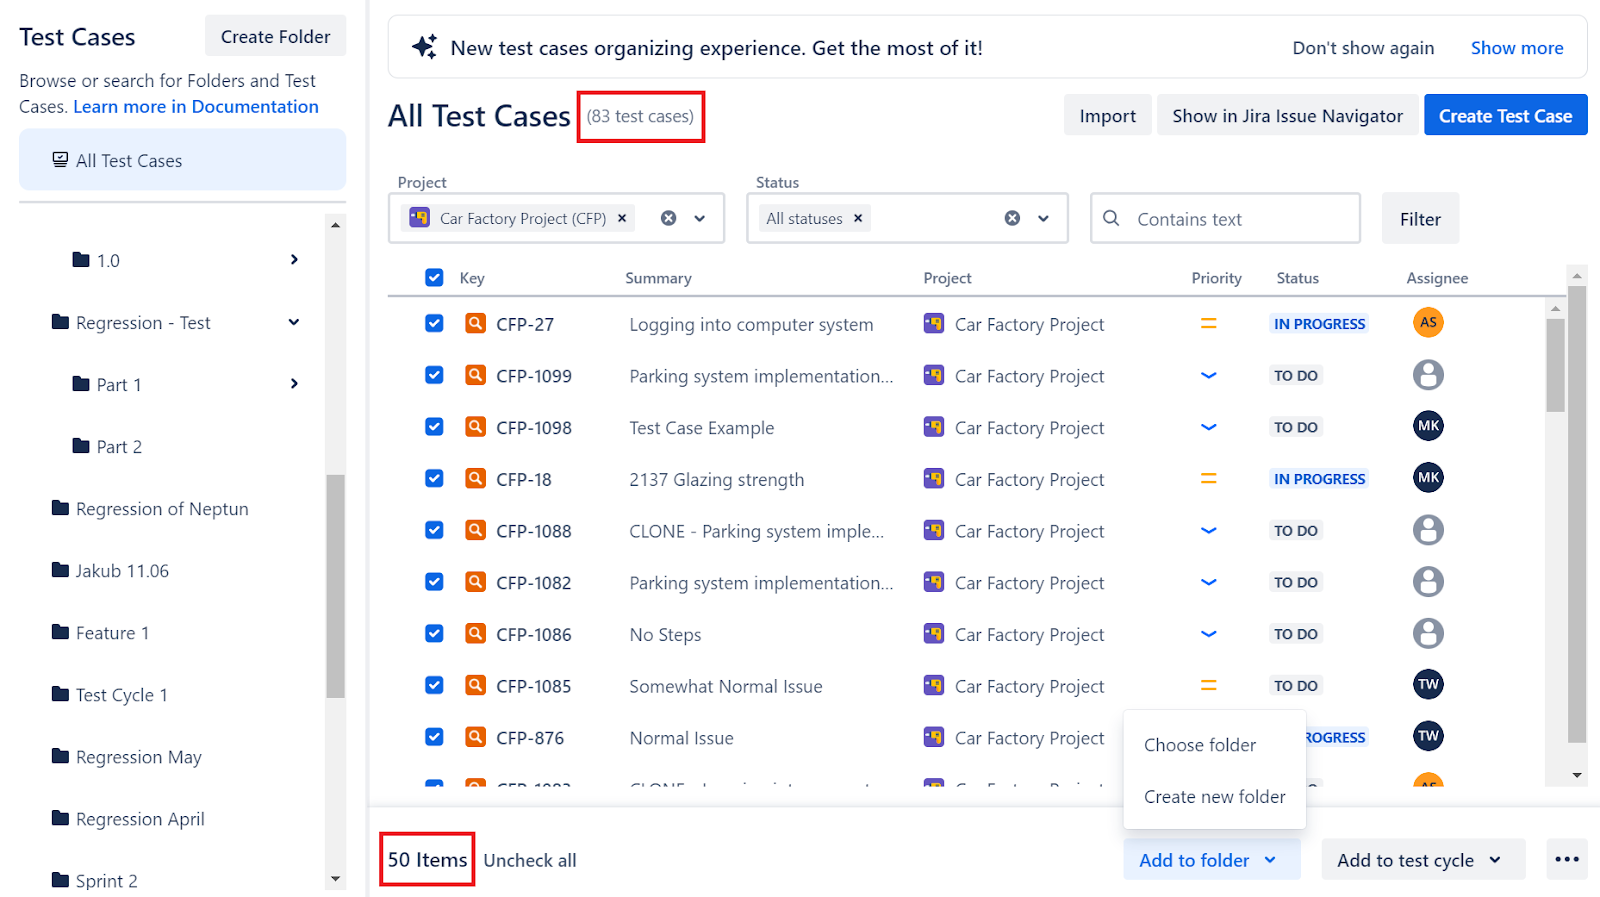Remove the Car Factory Project (CFP) chip
The height and width of the screenshot is (897, 1600).
pos(622,218)
